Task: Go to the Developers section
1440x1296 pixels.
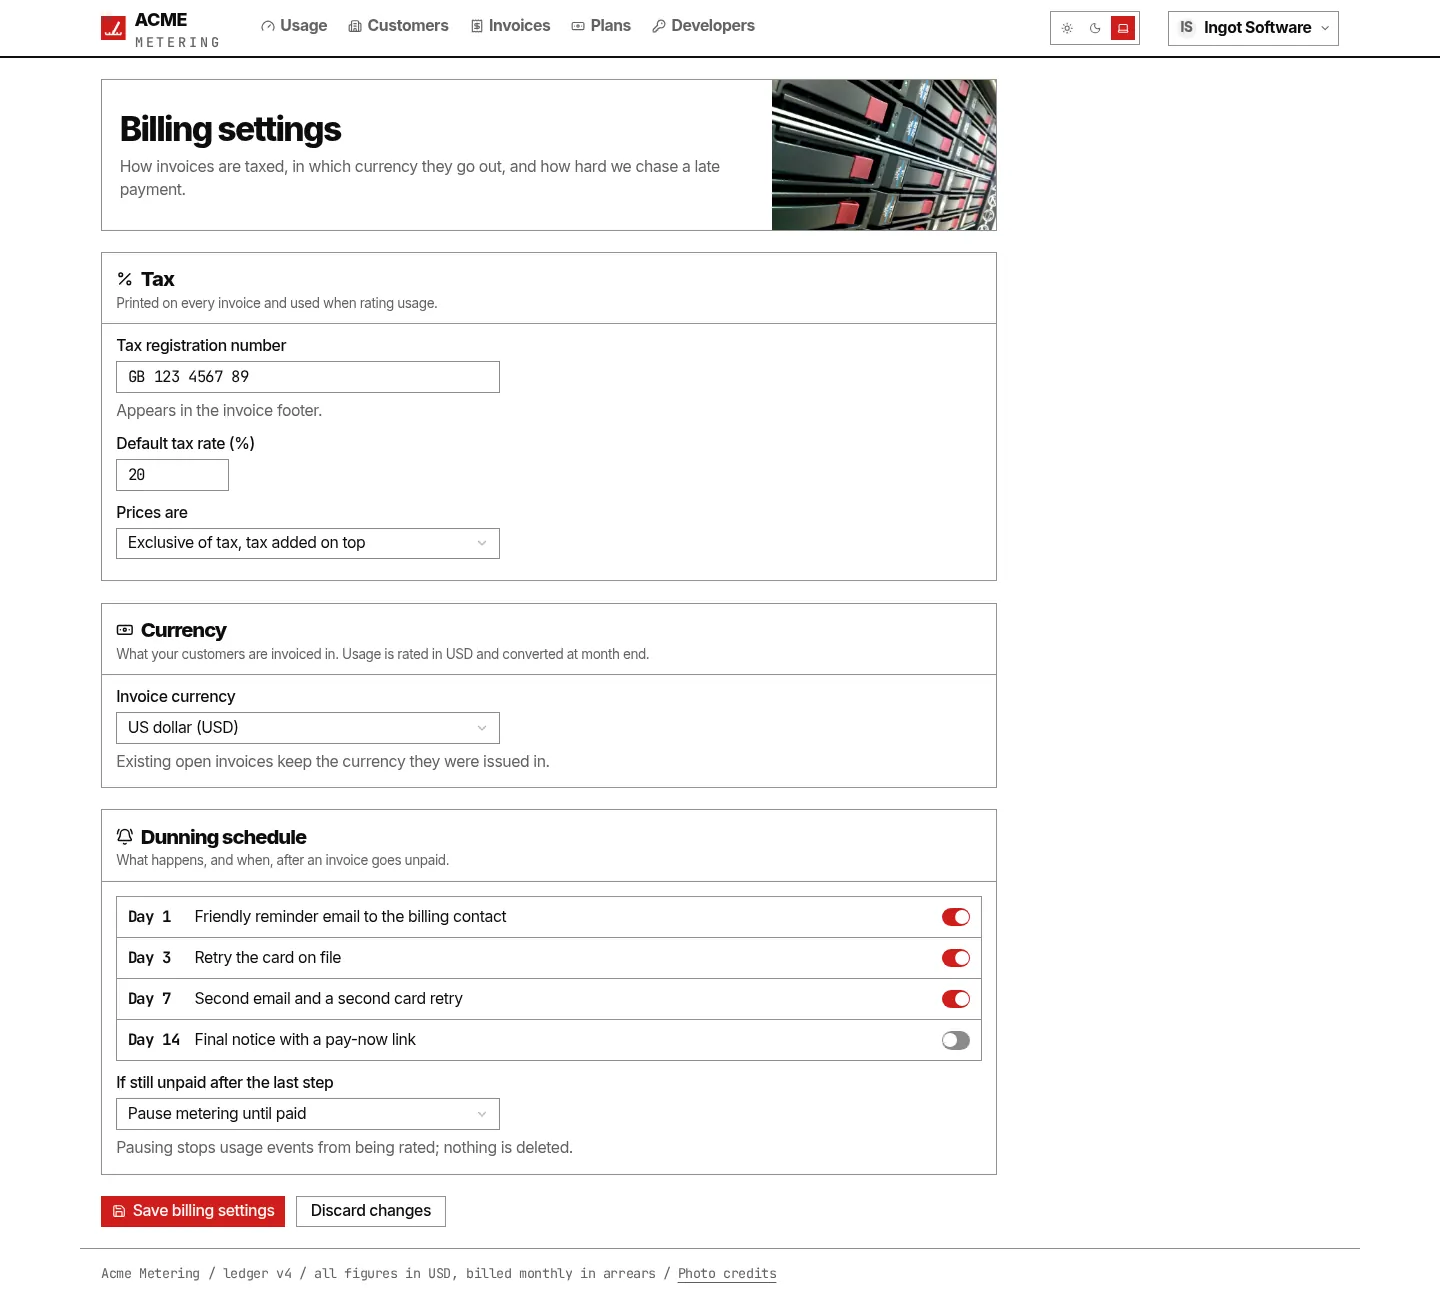Action: pyautogui.click(x=703, y=26)
